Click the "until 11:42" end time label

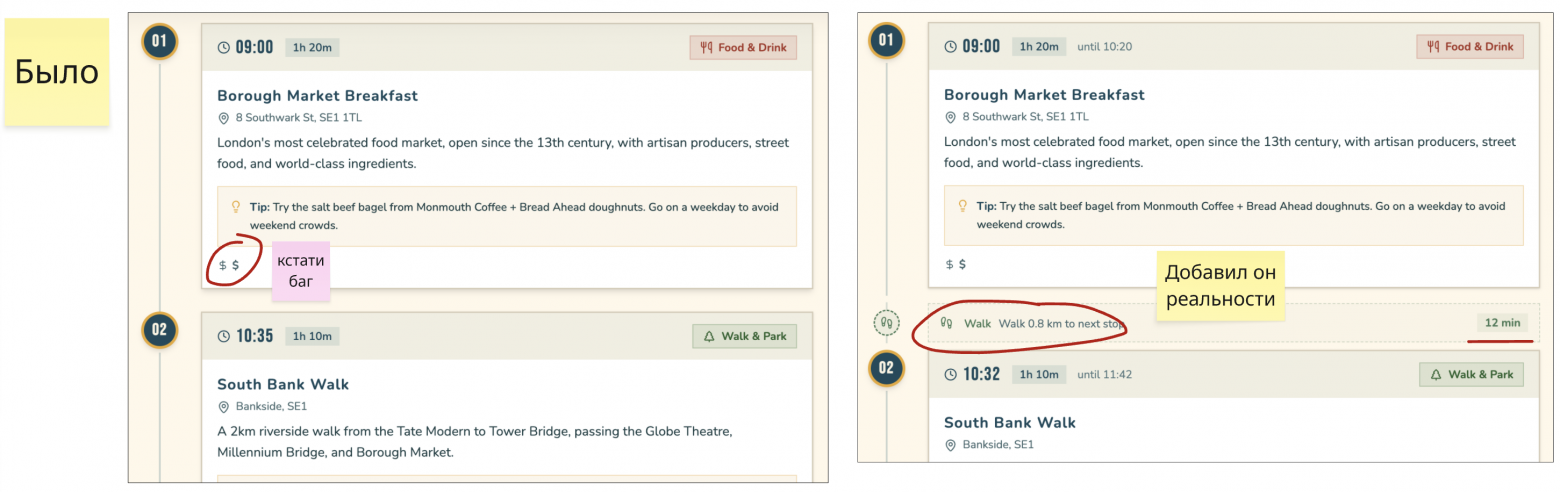(x=1104, y=375)
